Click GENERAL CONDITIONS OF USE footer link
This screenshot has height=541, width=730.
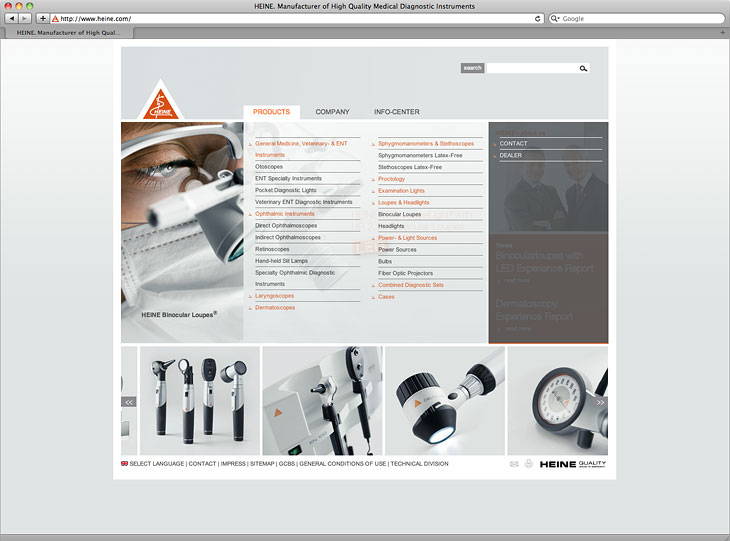pos(343,464)
